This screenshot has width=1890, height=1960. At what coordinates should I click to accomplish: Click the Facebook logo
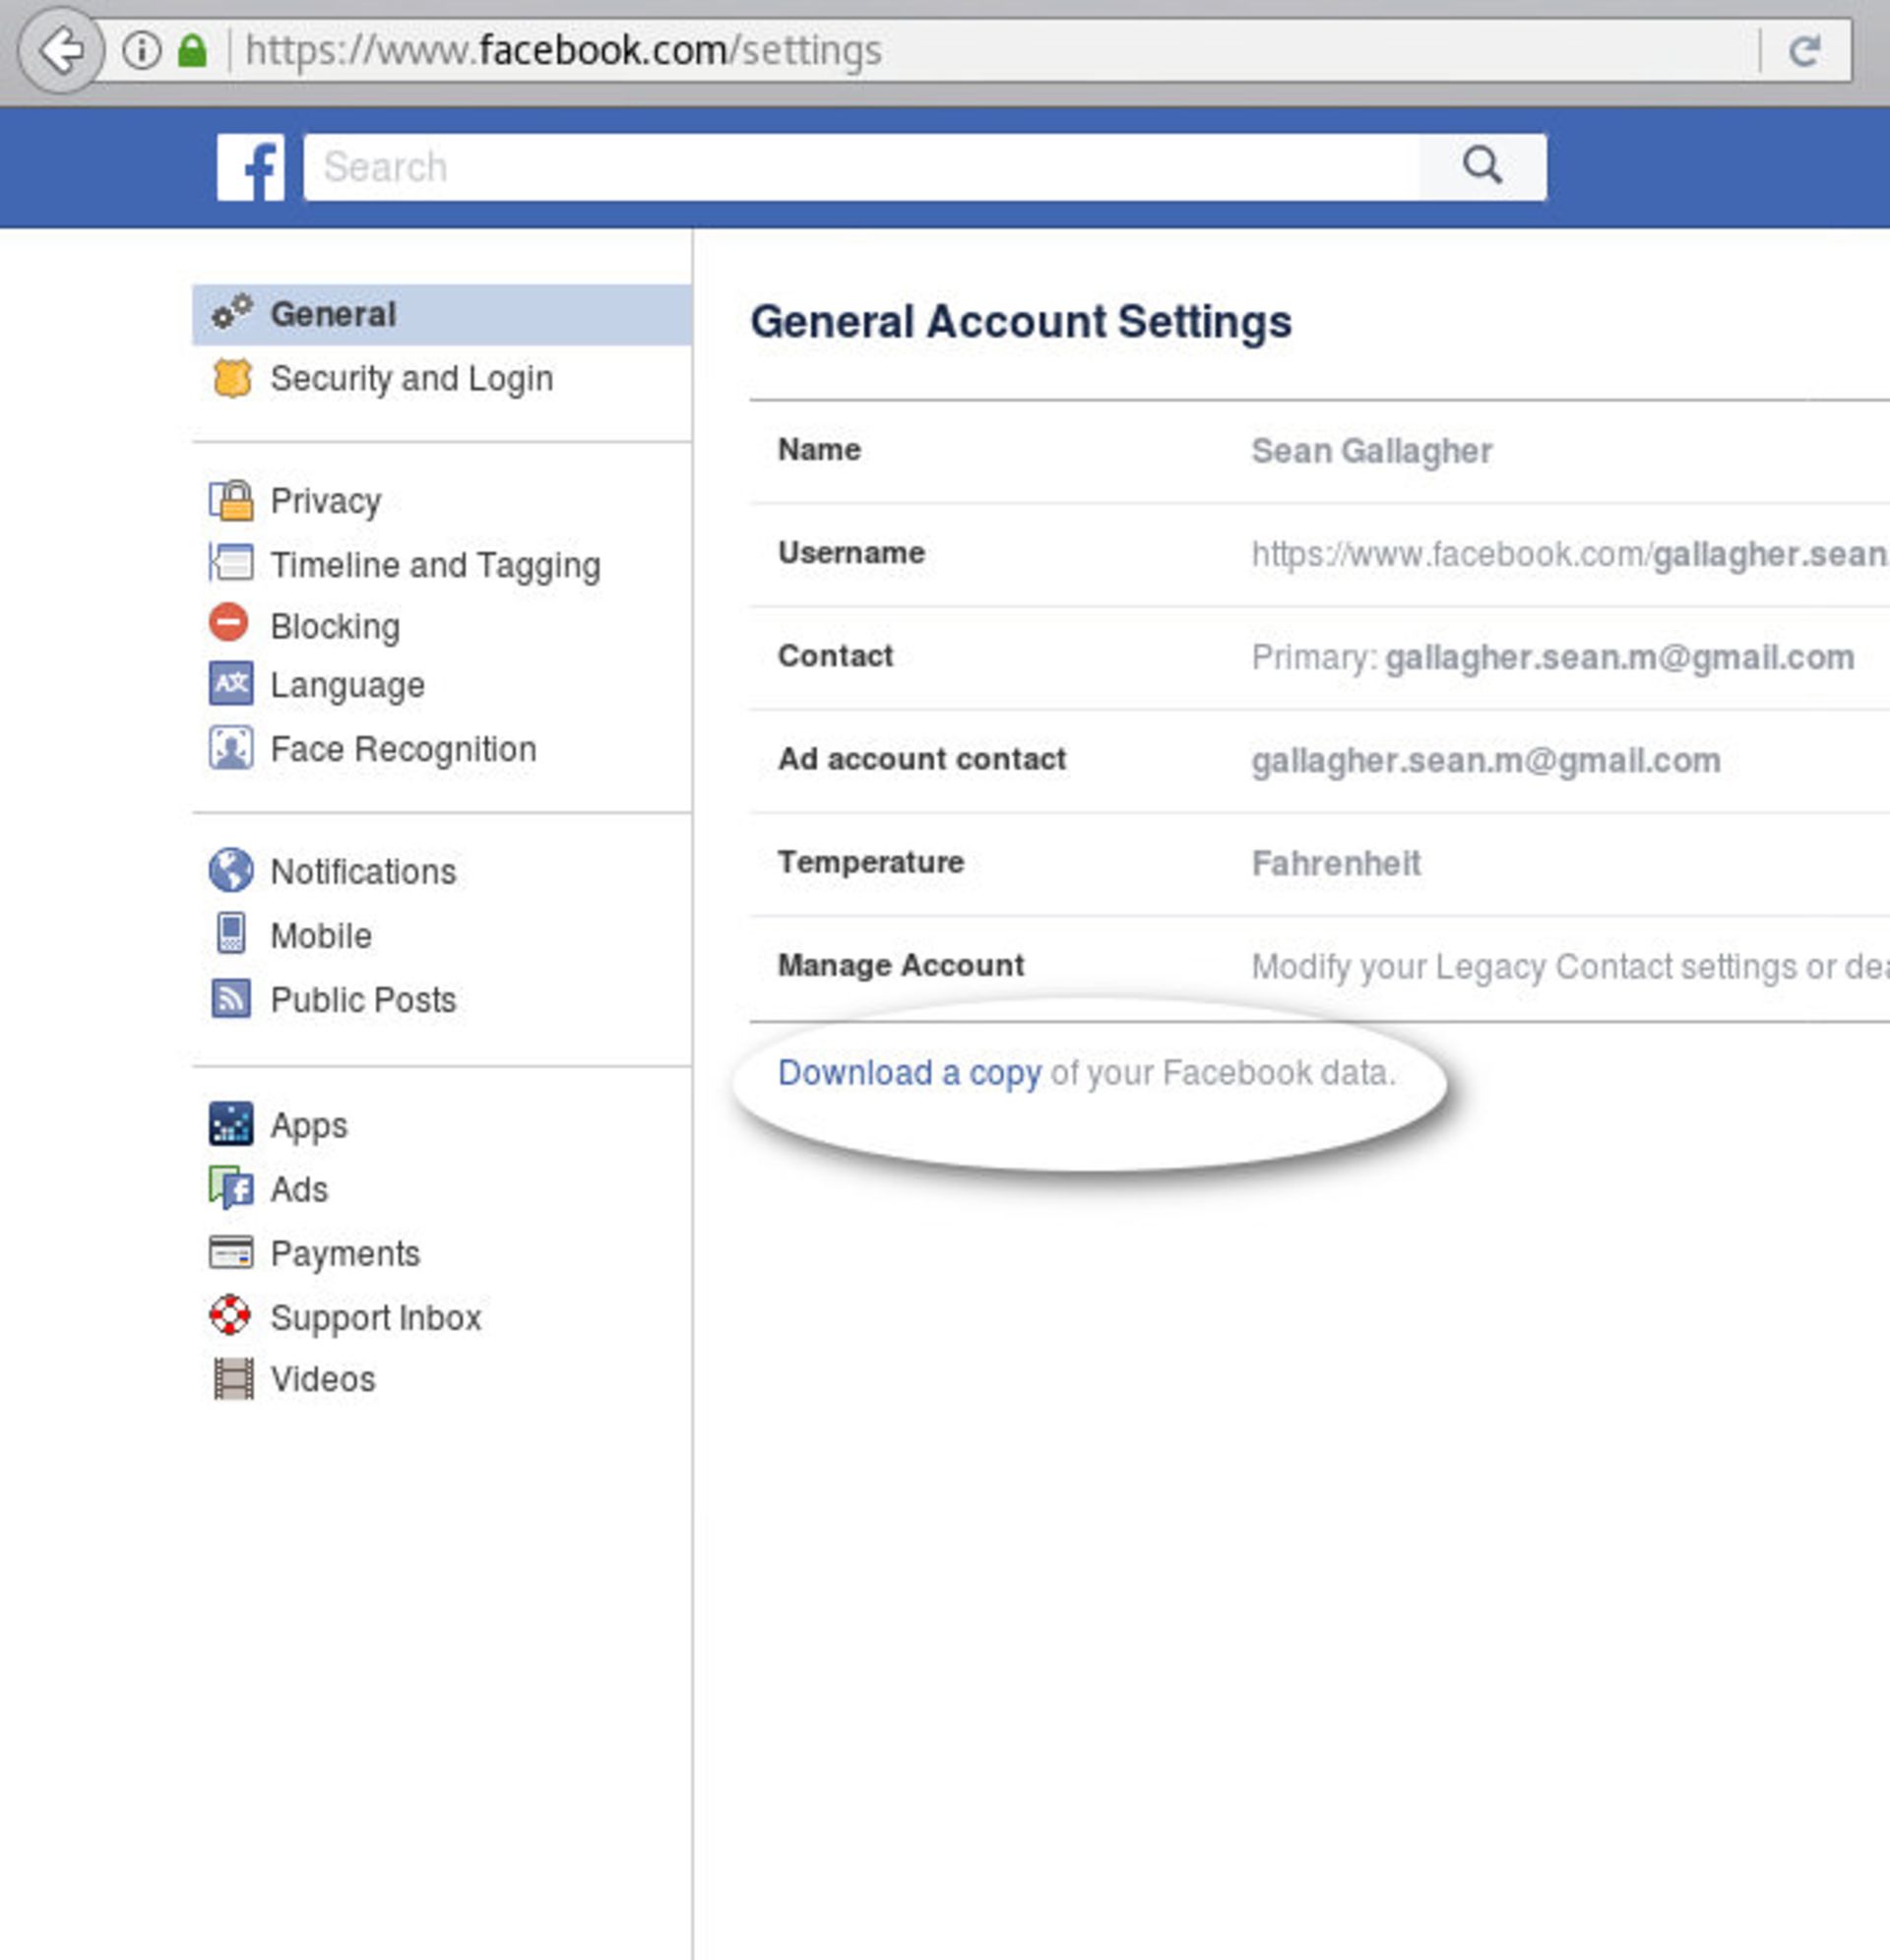click(252, 166)
